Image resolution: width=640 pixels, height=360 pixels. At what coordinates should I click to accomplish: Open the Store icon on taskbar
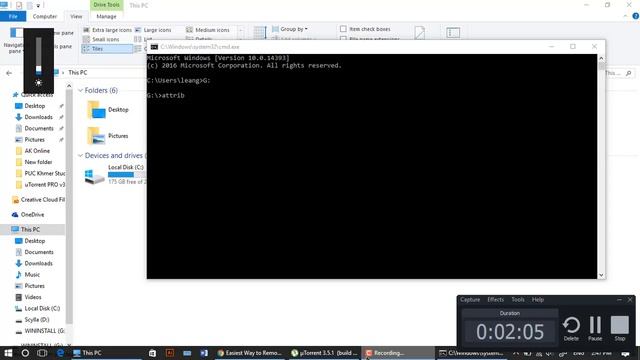tap(152, 353)
